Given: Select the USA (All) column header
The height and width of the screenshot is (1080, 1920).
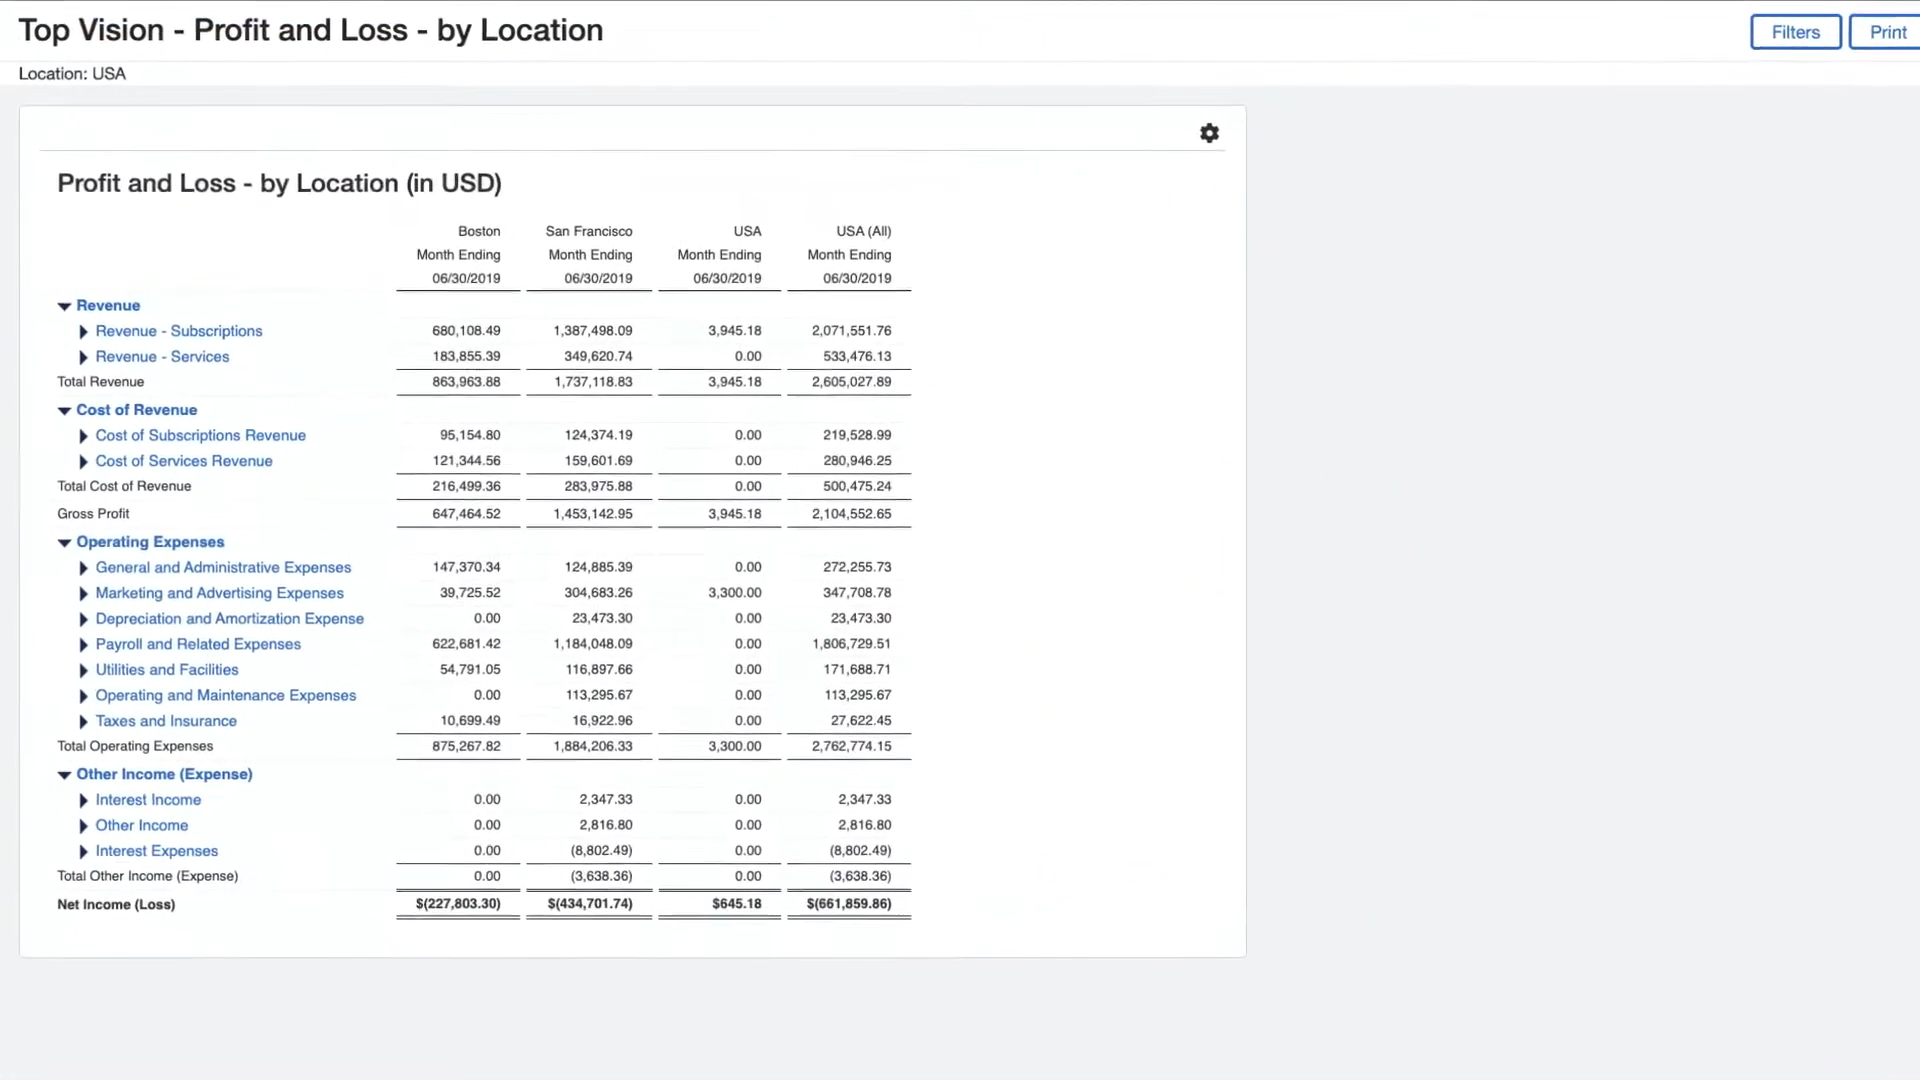Looking at the screenshot, I should pyautogui.click(x=864, y=231).
